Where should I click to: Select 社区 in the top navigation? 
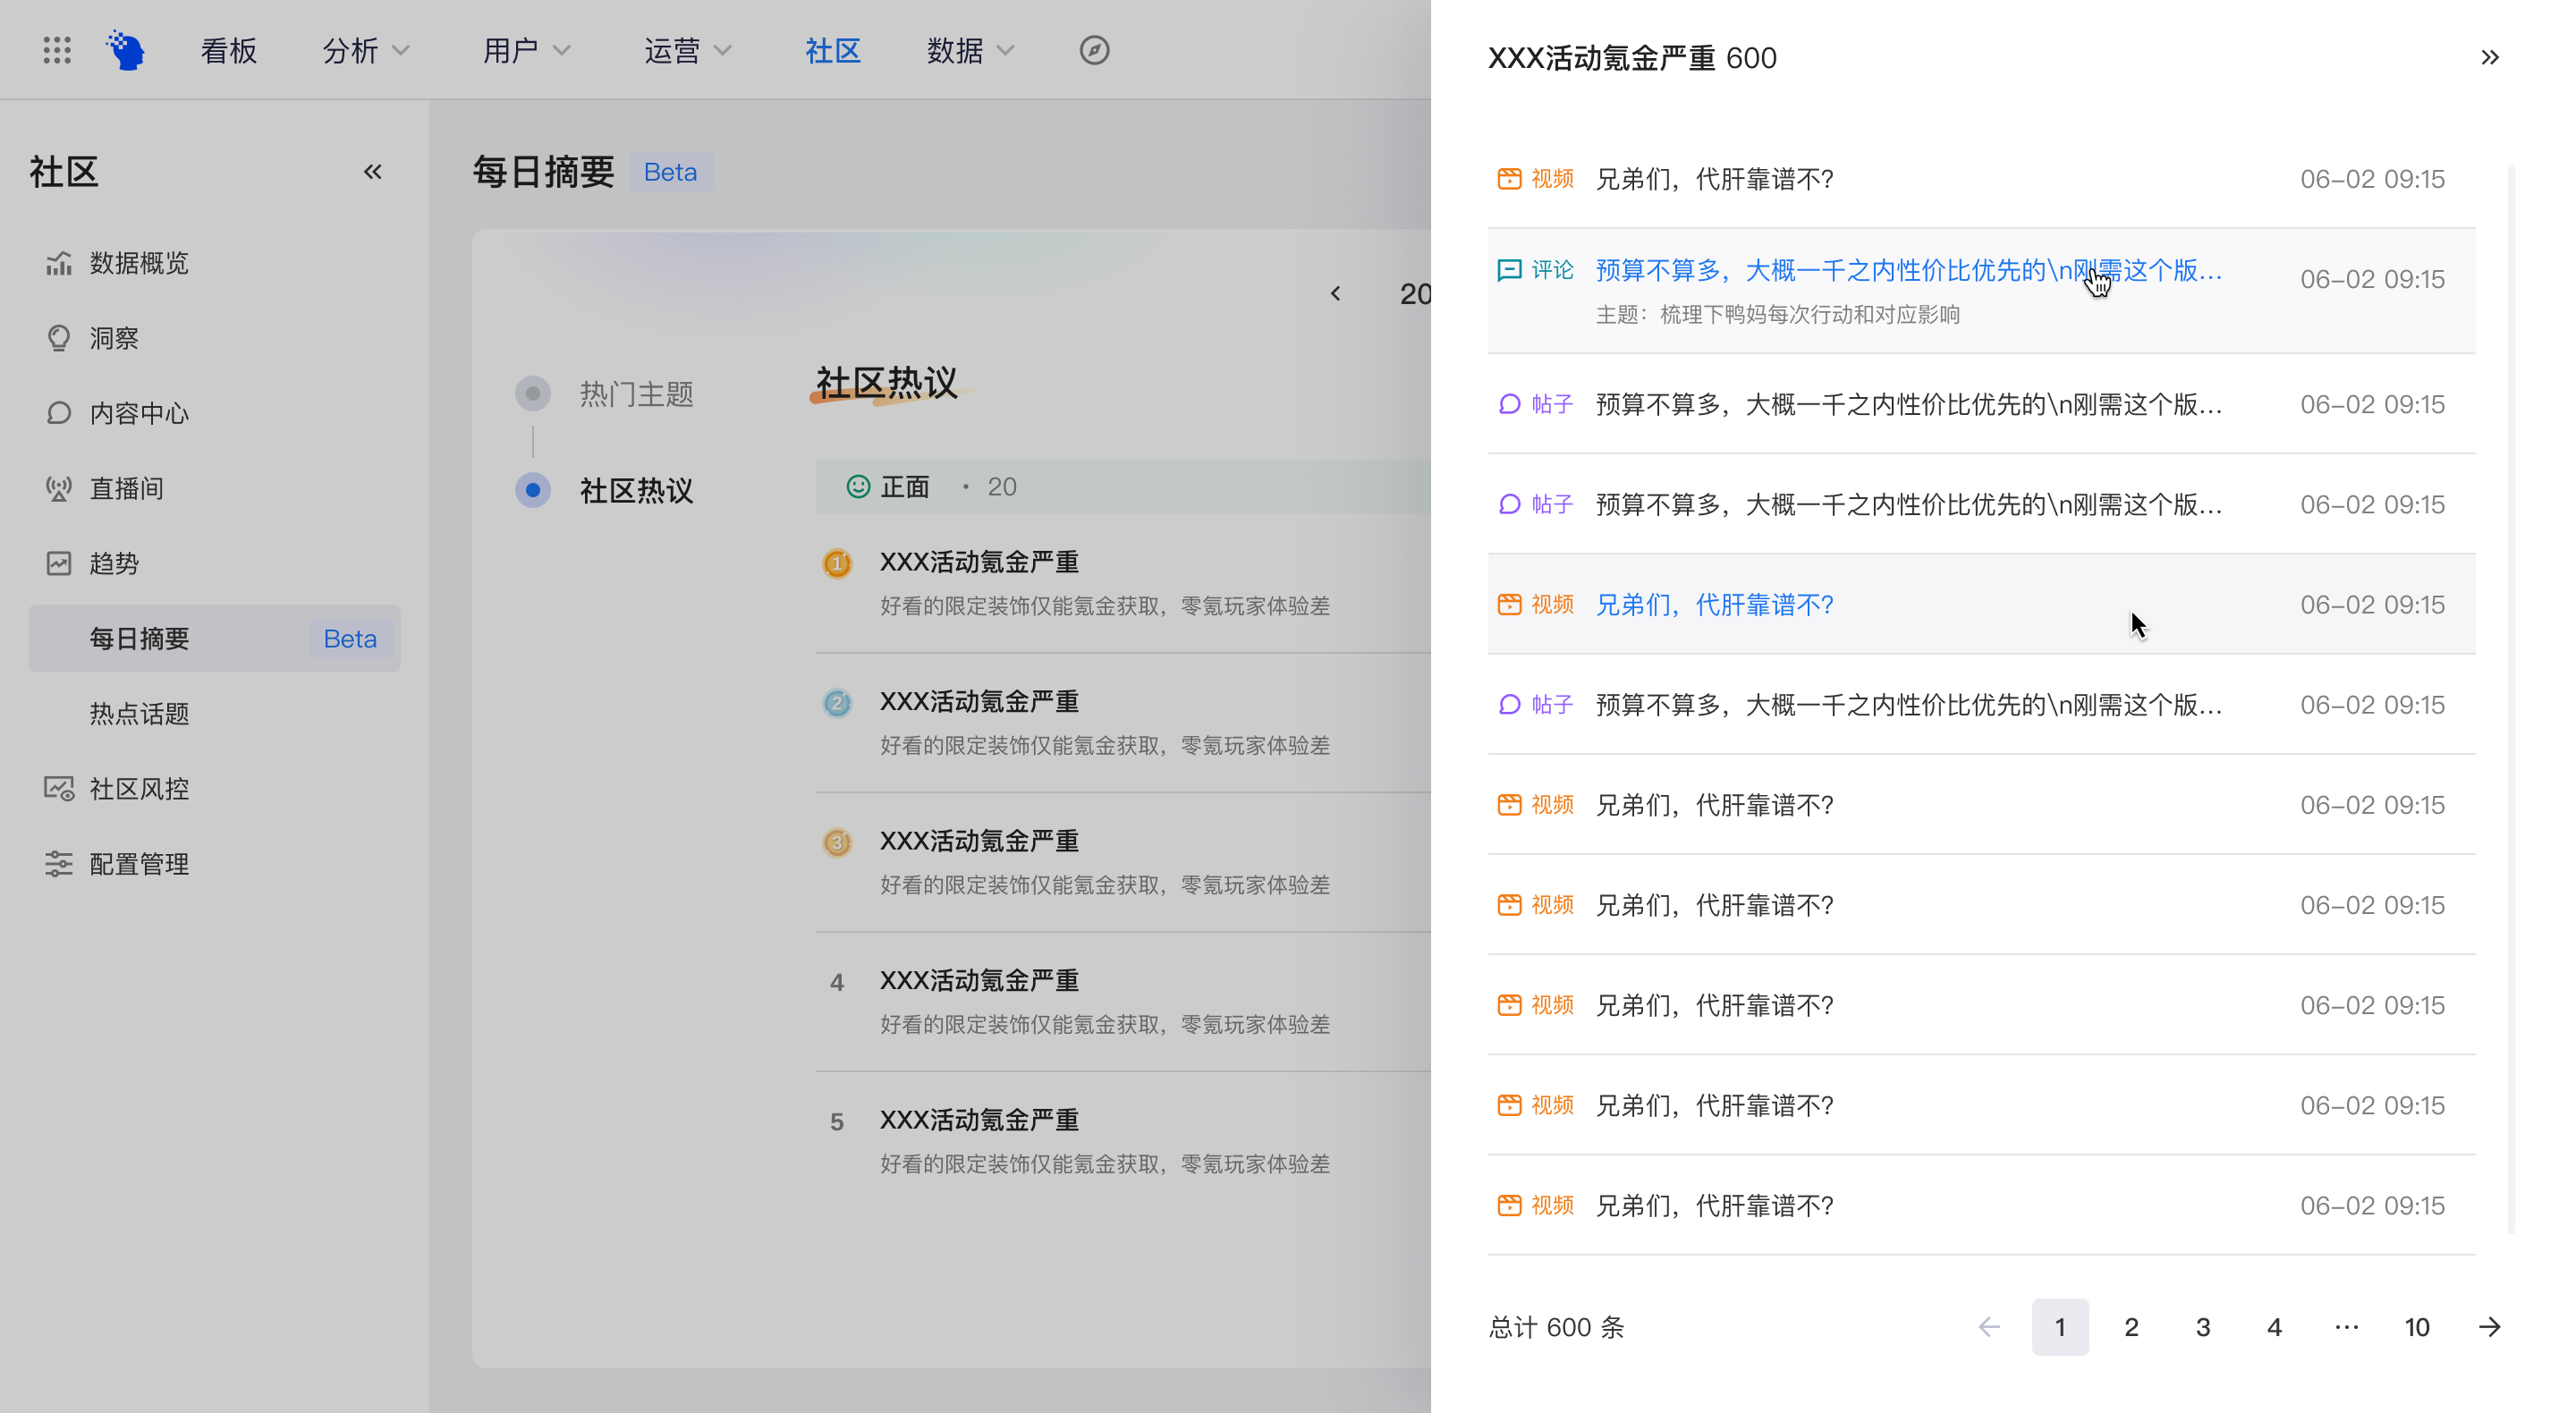(833, 50)
